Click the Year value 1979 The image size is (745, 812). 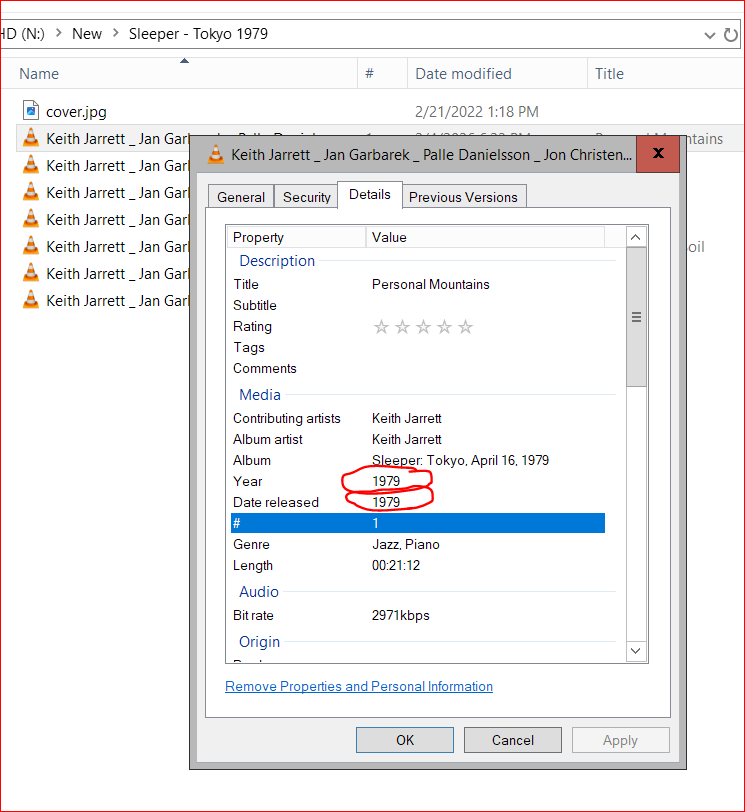coord(386,481)
